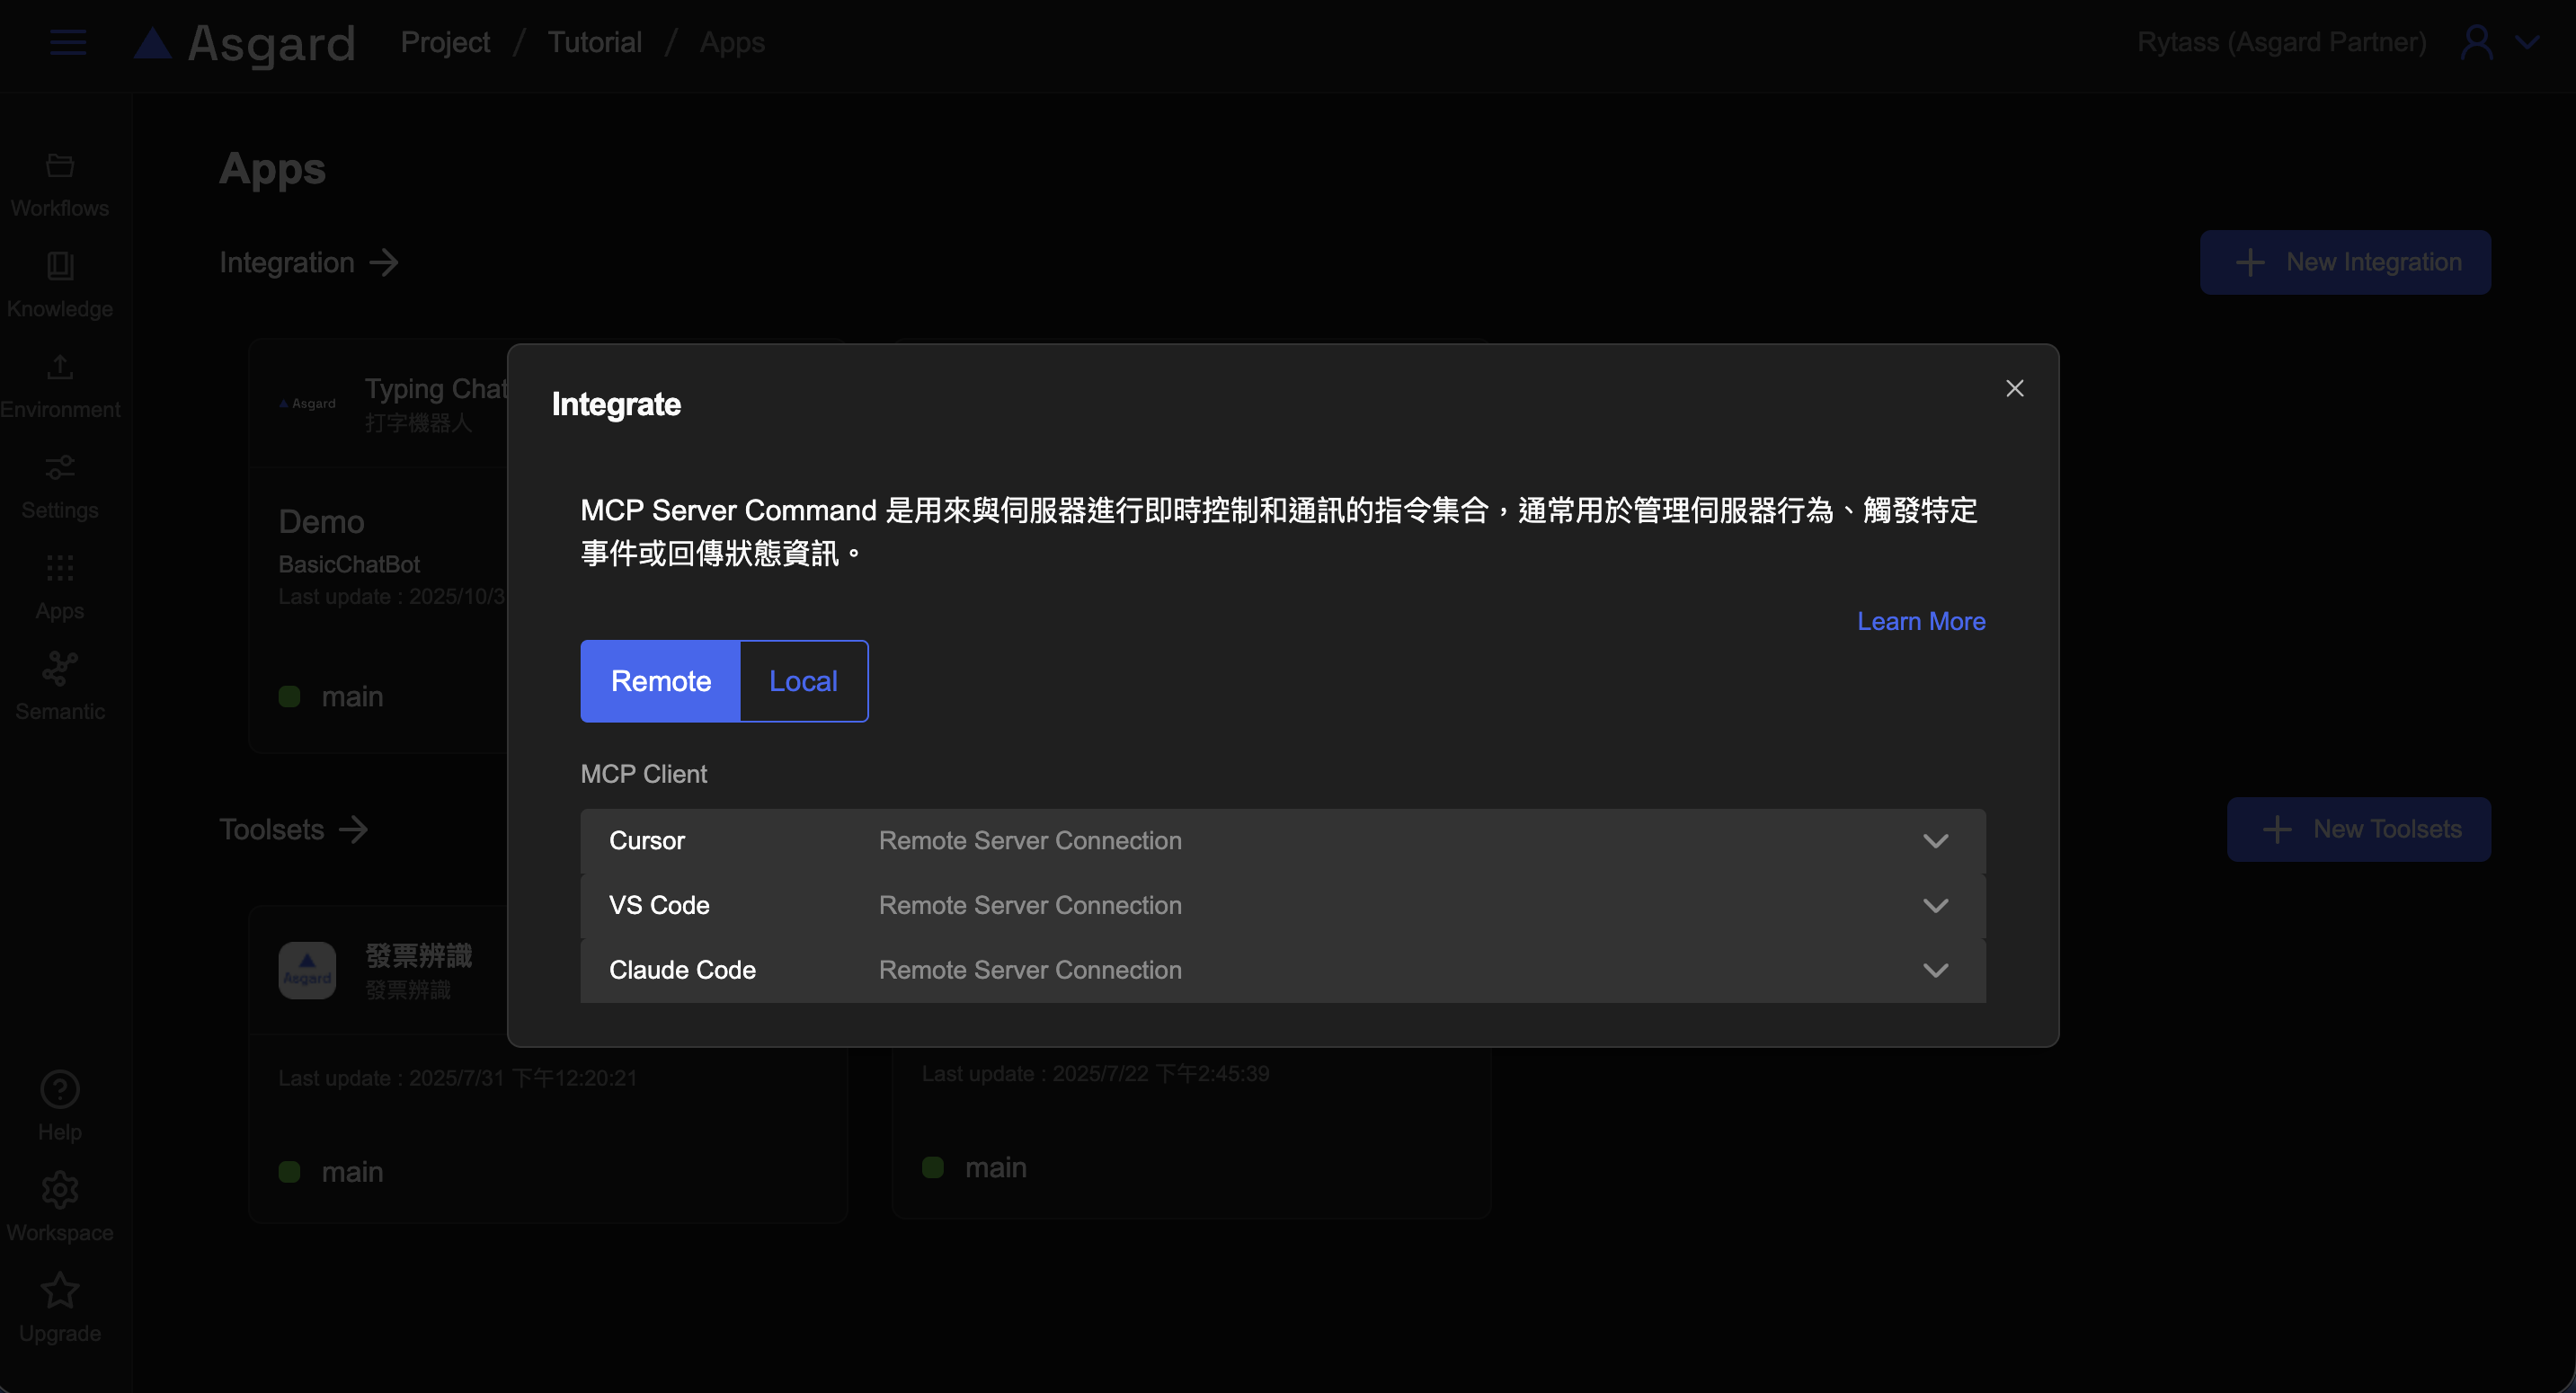Viewport: 2576px width, 1393px height.
Task: Go to Tutorial in the breadcrumb
Action: pyautogui.click(x=594, y=42)
